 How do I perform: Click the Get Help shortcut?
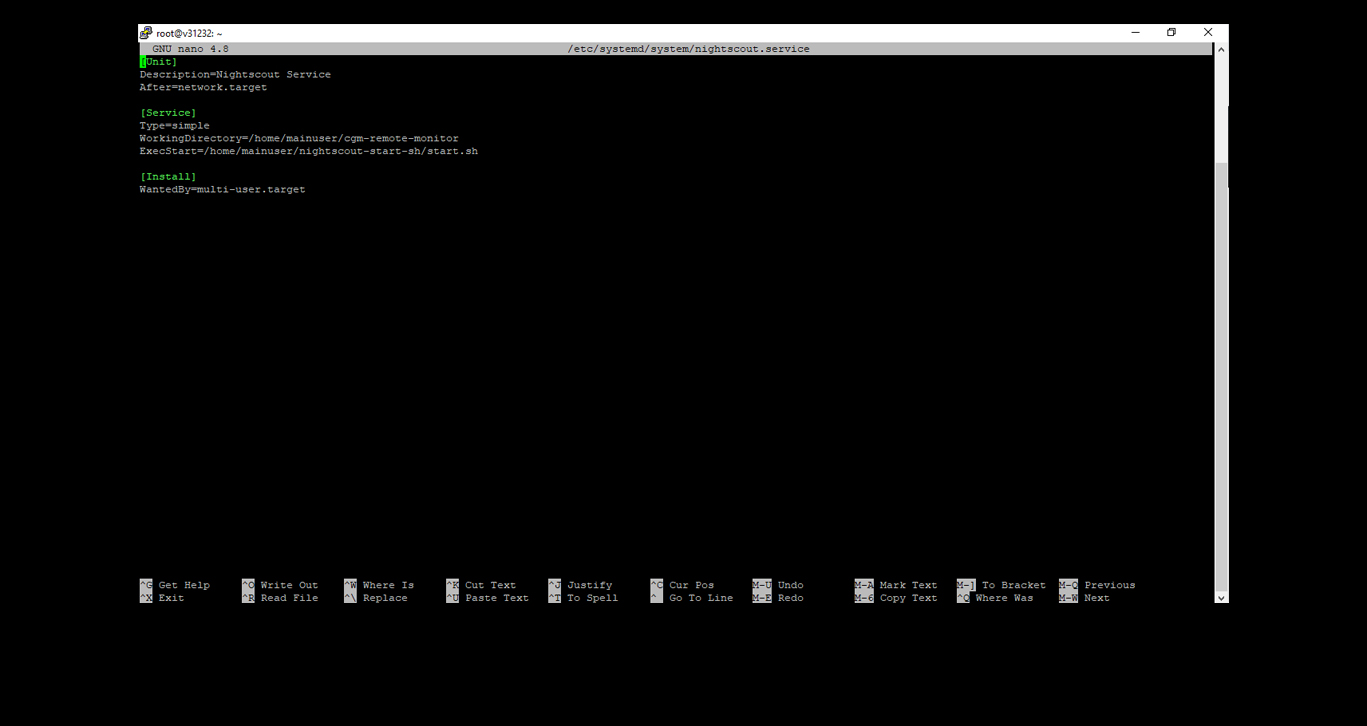click(x=175, y=585)
